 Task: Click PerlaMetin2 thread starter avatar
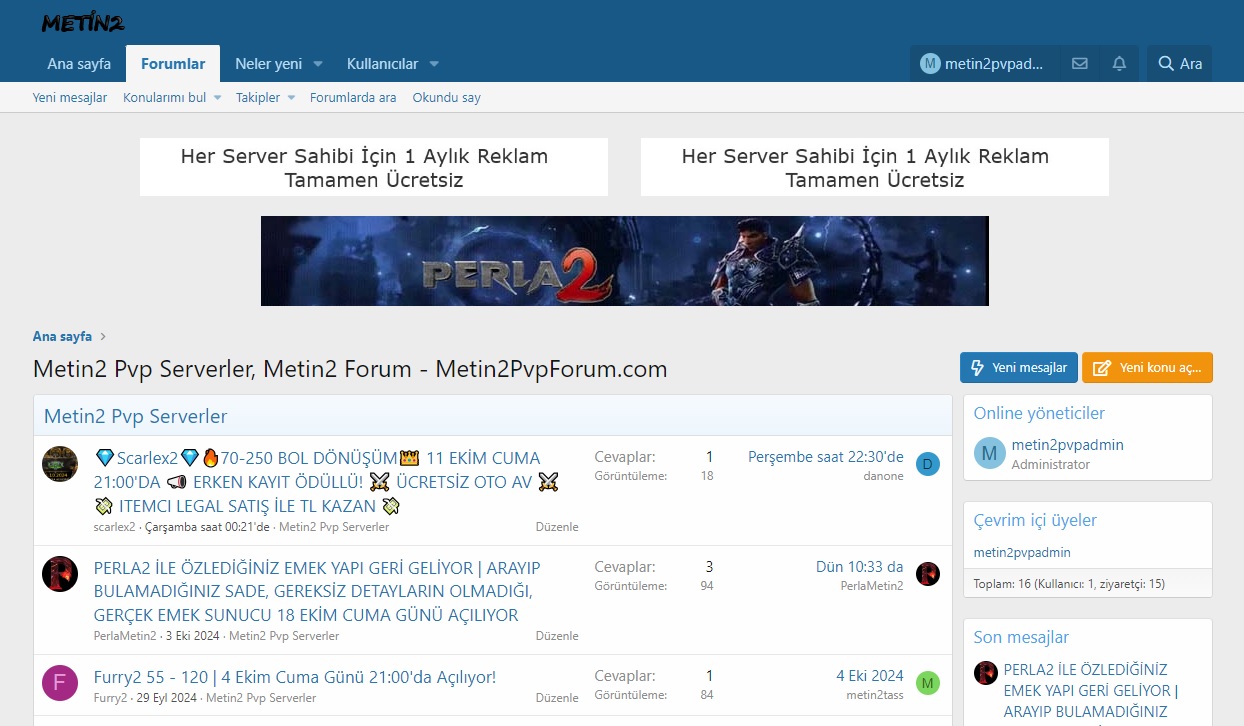60,574
